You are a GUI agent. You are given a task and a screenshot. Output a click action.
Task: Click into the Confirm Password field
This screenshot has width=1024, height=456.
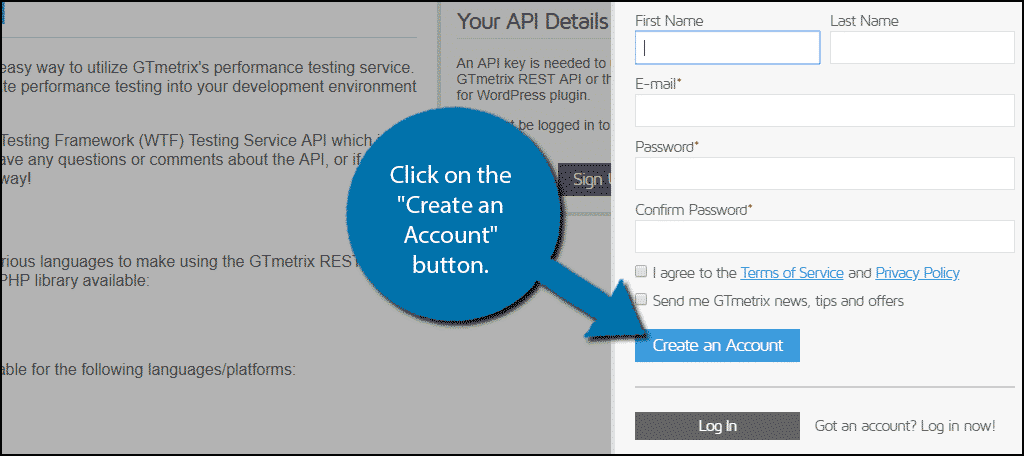(x=824, y=236)
